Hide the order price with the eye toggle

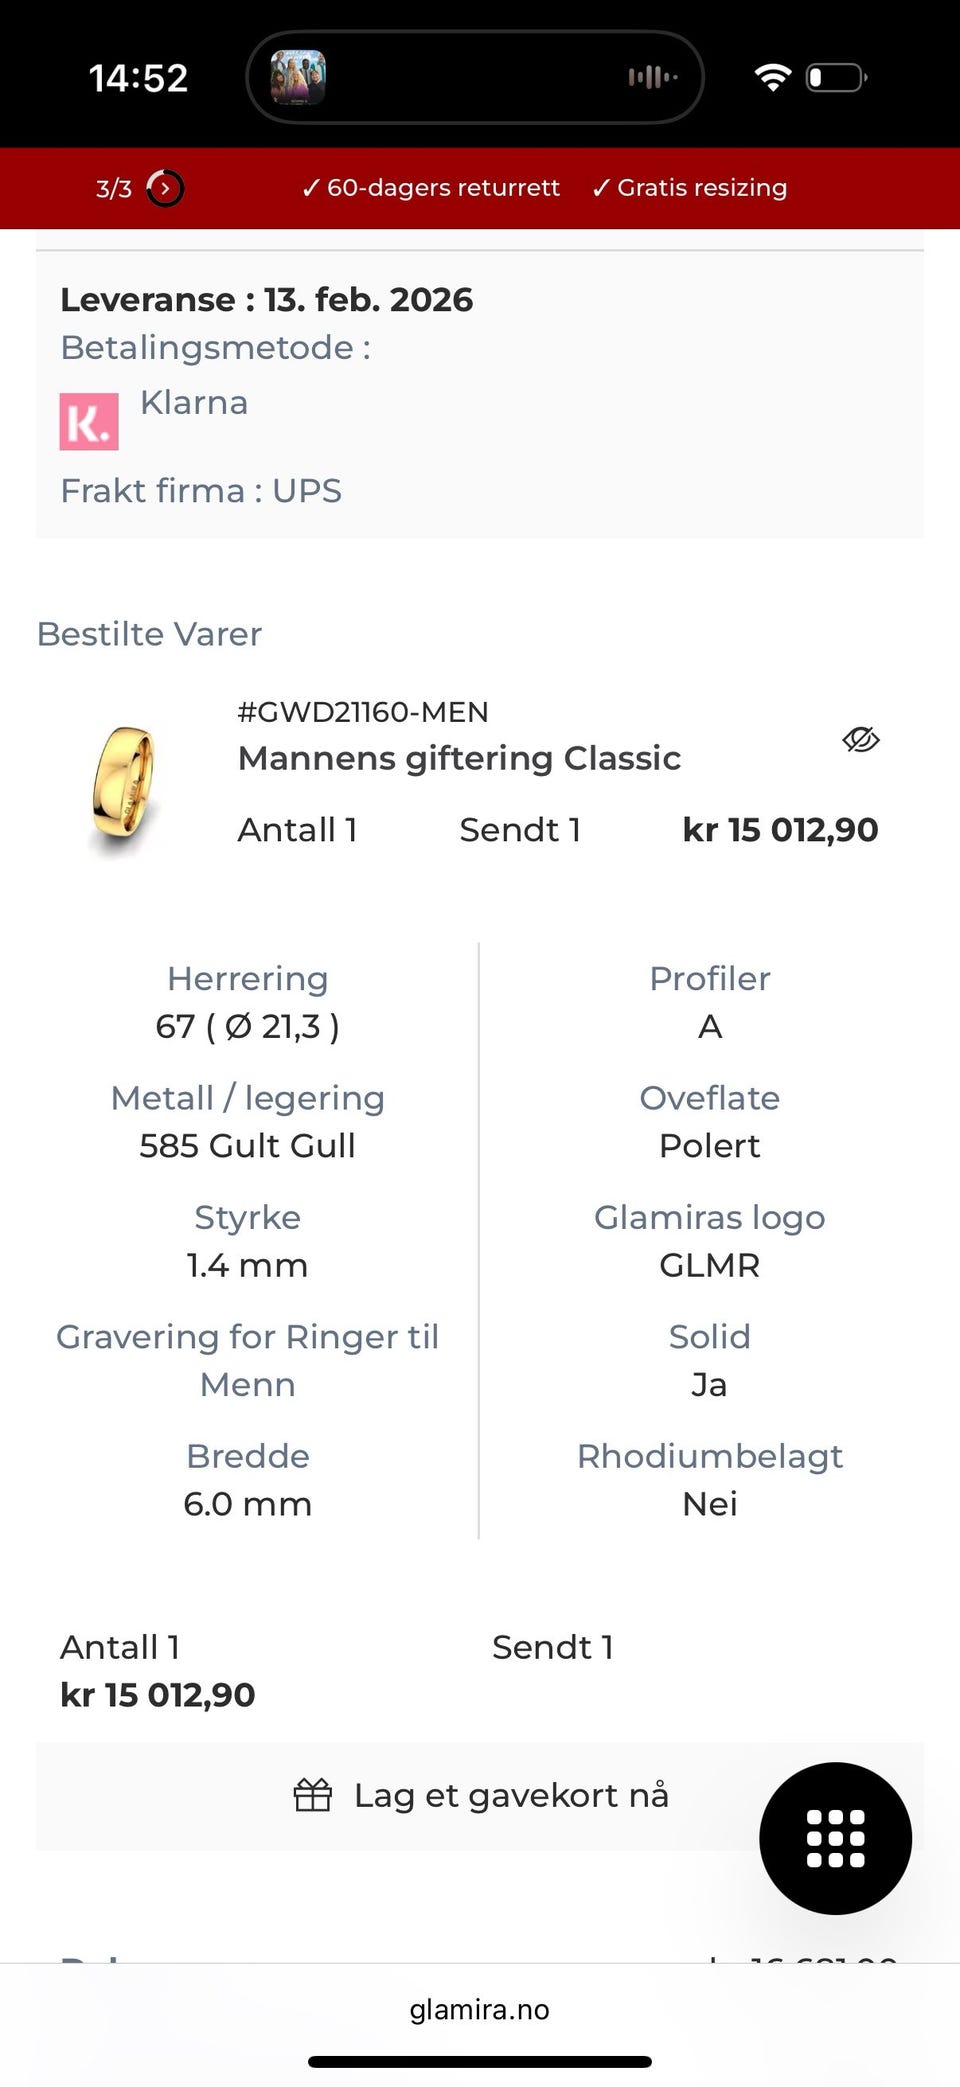[860, 740]
